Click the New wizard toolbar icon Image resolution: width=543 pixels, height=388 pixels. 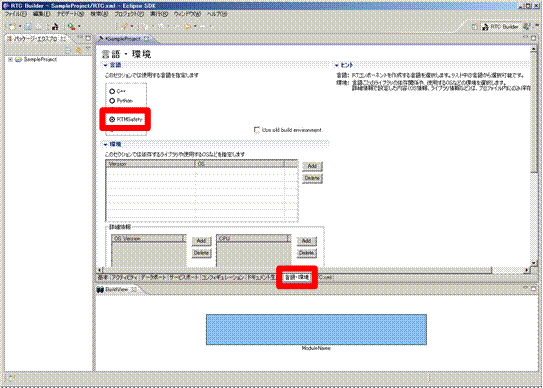click(x=12, y=26)
